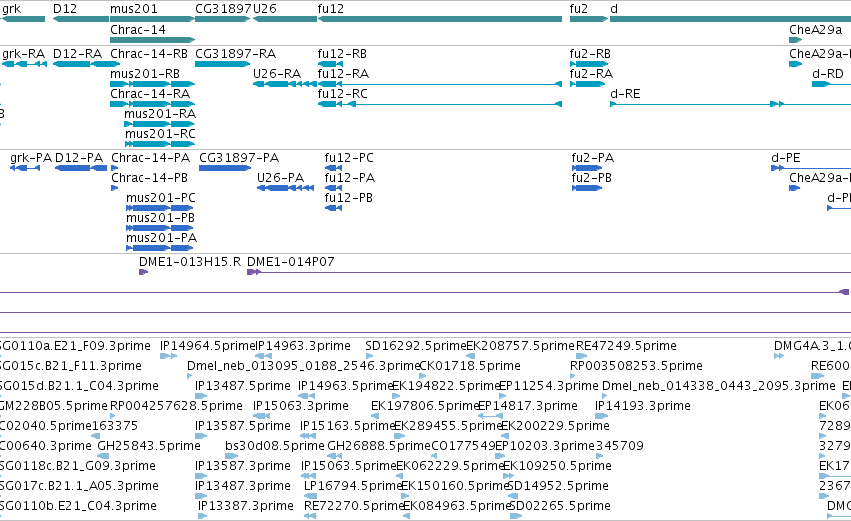851x521 pixels.
Task: Select the EP11254.3prime EST label
Action: tap(549, 386)
